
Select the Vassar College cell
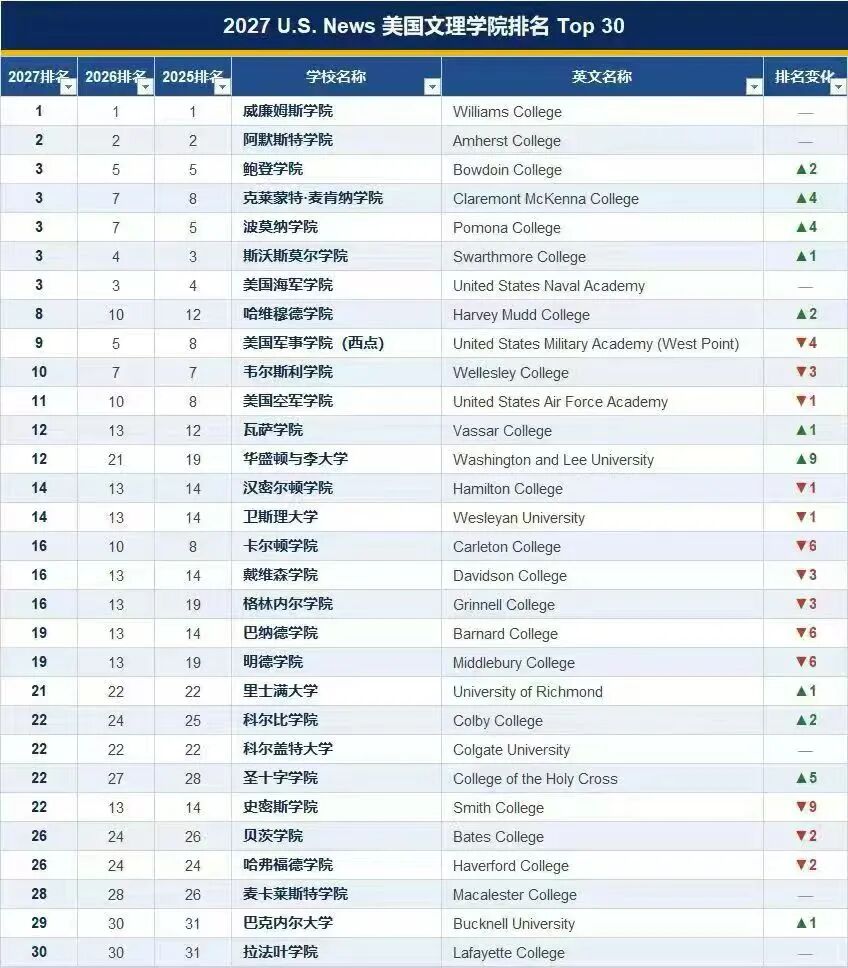pyautogui.click(x=602, y=431)
